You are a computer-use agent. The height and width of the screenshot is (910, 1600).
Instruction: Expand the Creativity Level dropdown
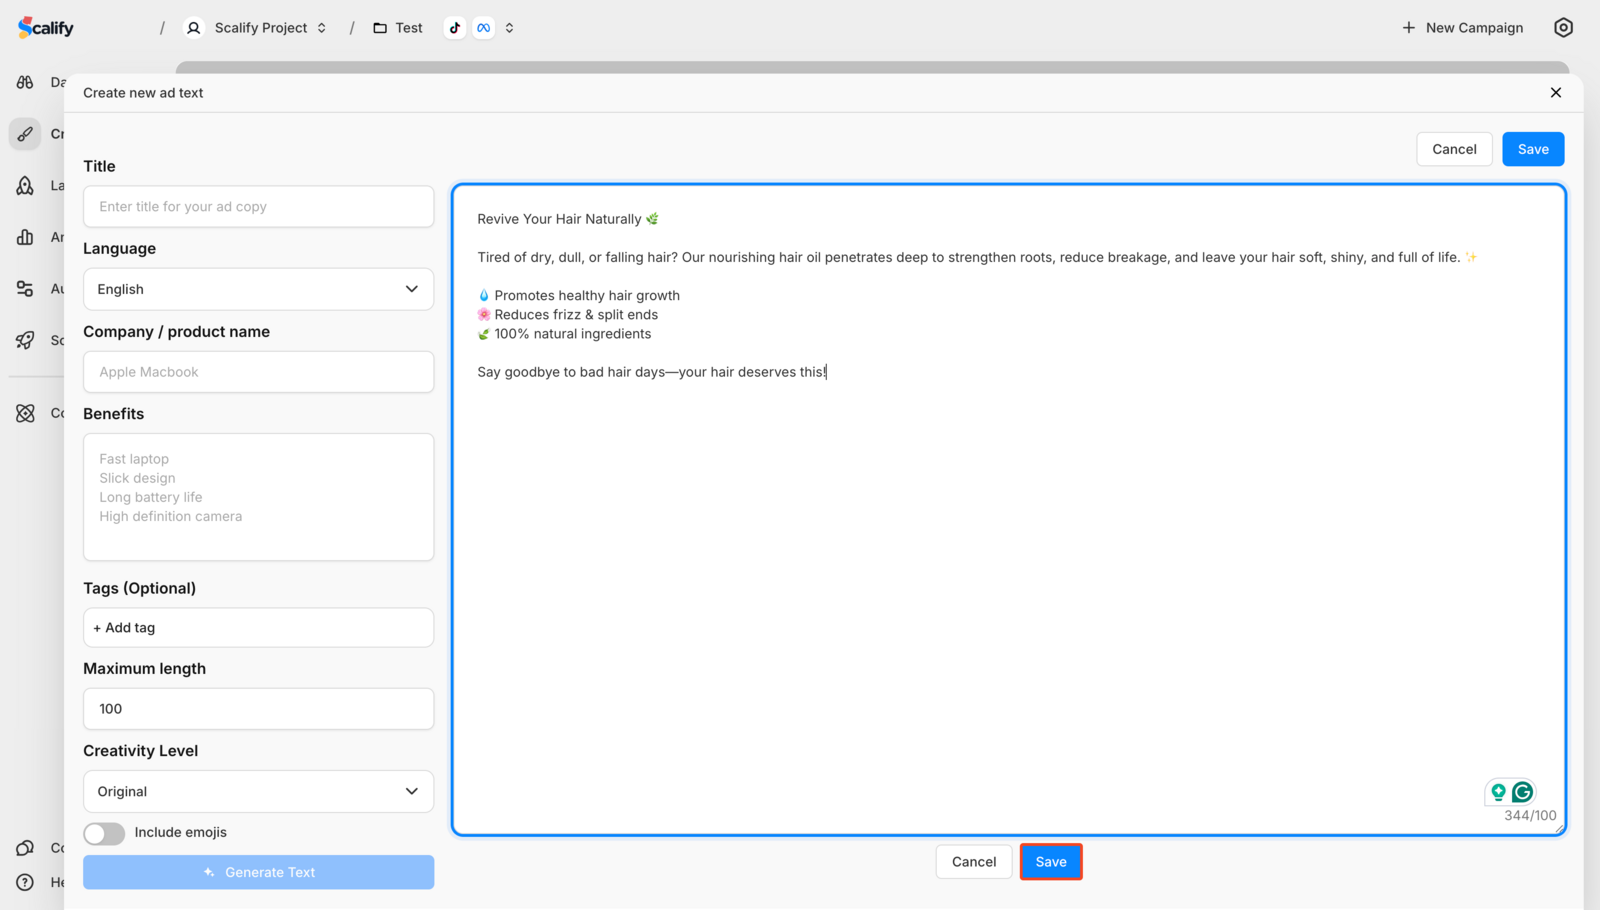click(x=258, y=791)
